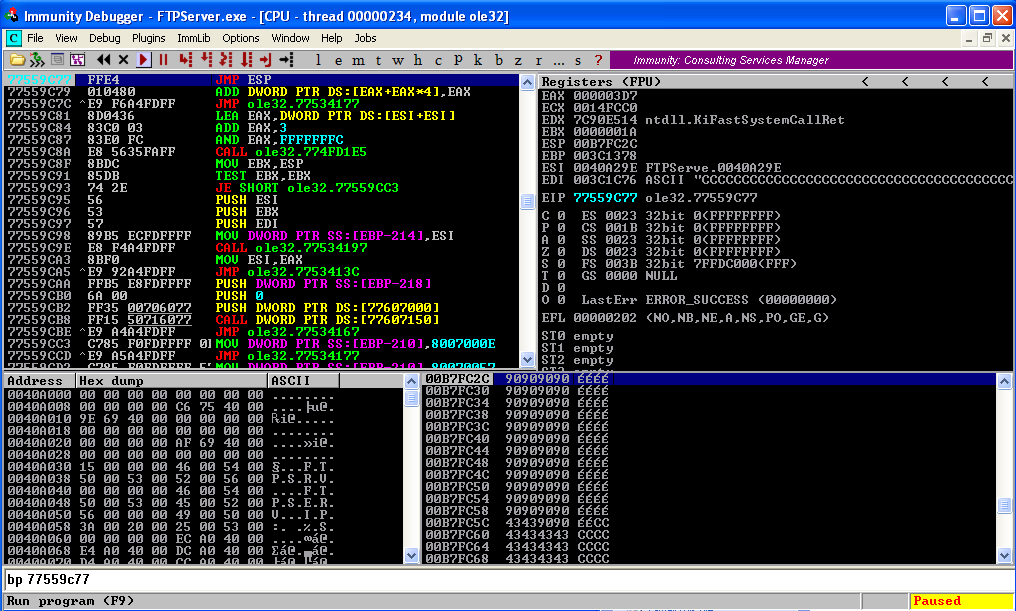Open the Debug menu

104,38
